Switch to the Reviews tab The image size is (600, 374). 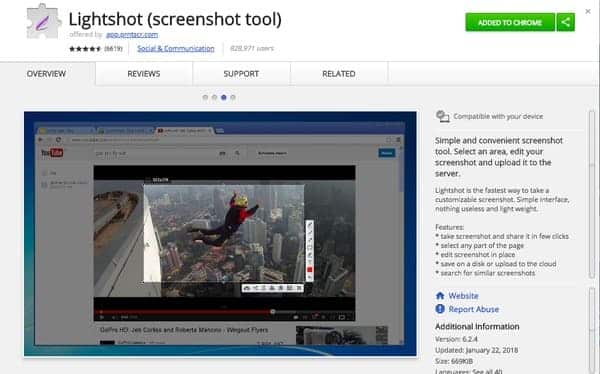tap(144, 73)
